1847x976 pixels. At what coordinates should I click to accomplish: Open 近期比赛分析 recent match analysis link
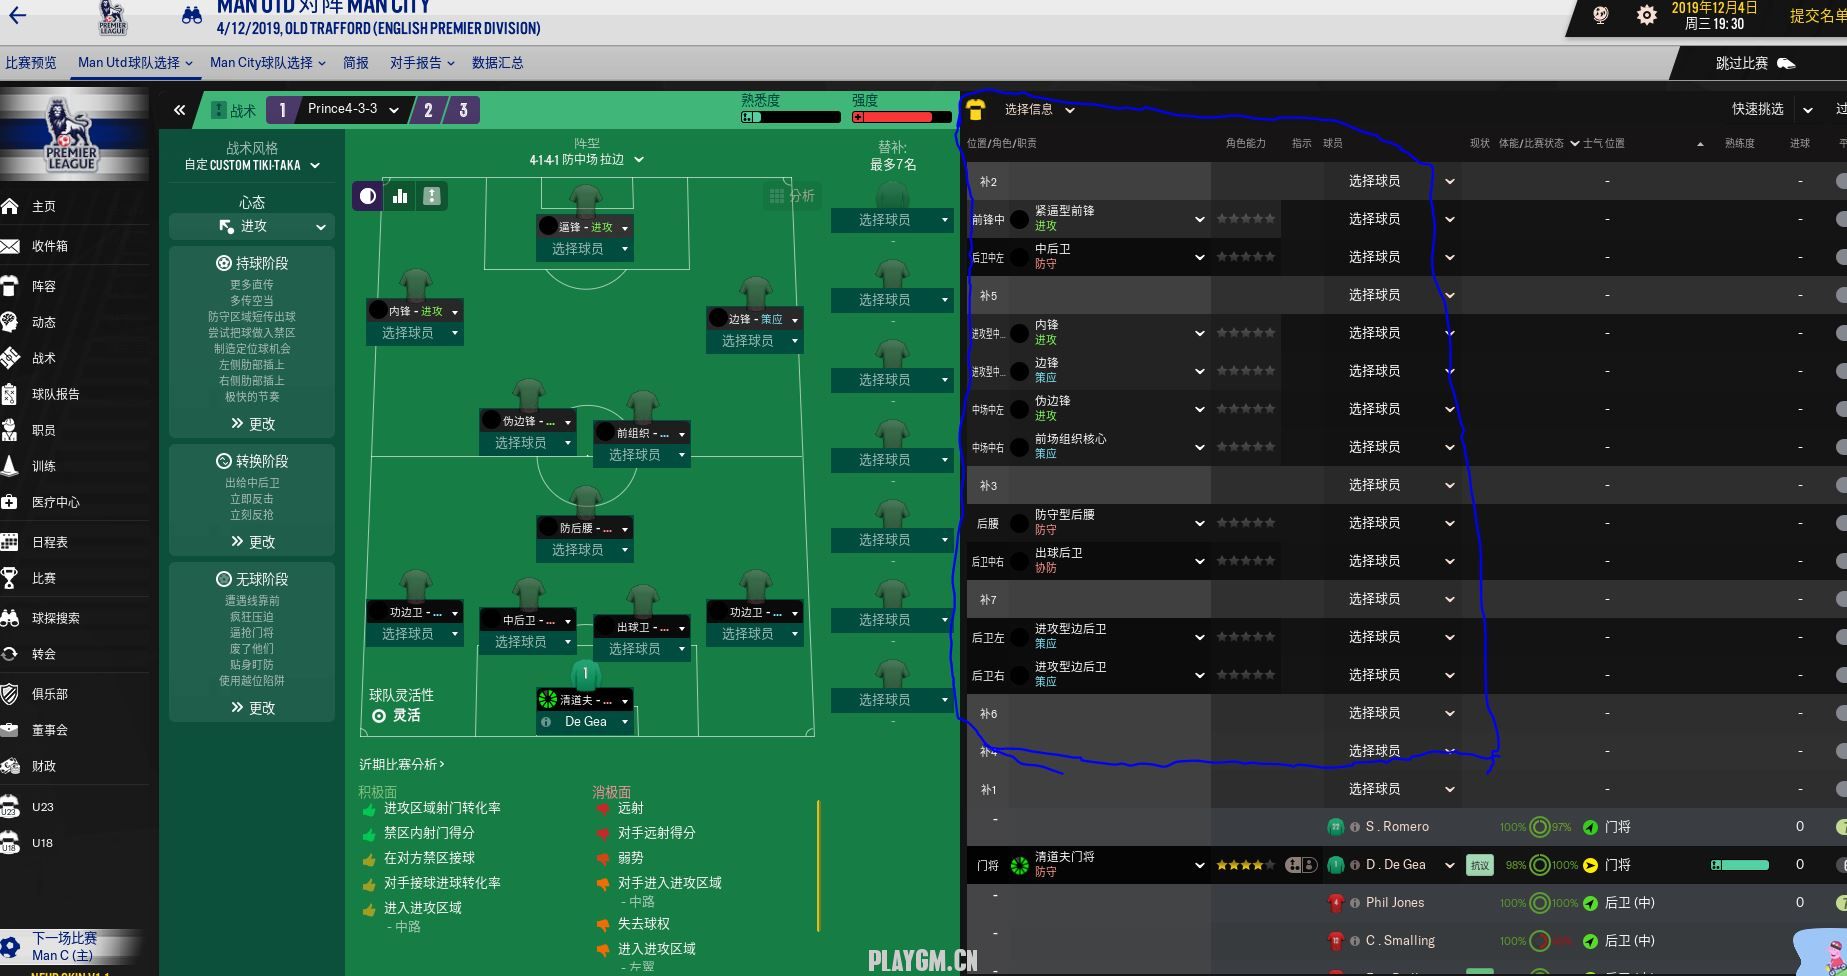[402, 765]
